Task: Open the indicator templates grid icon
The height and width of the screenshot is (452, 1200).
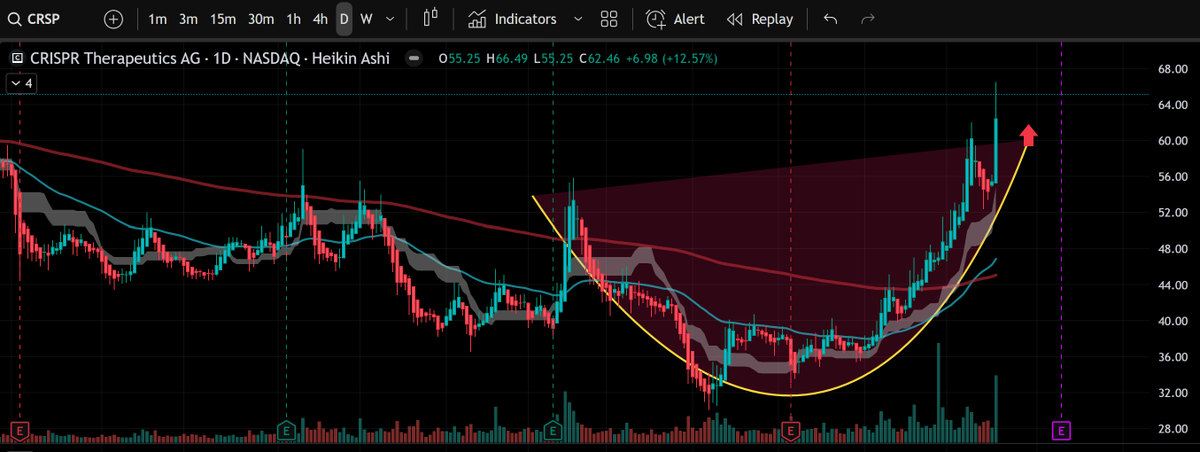Action: (x=608, y=19)
